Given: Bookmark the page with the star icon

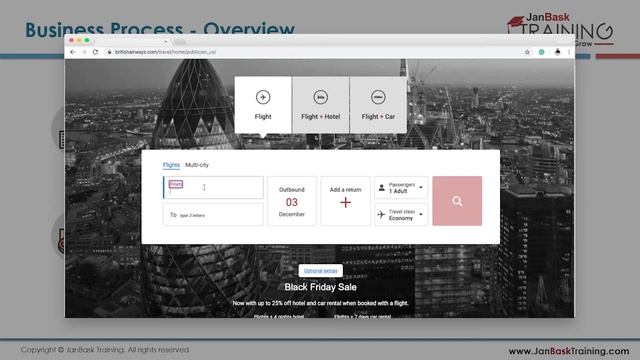Looking at the screenshot, I should pyautogui.click(x=527, y=52).
